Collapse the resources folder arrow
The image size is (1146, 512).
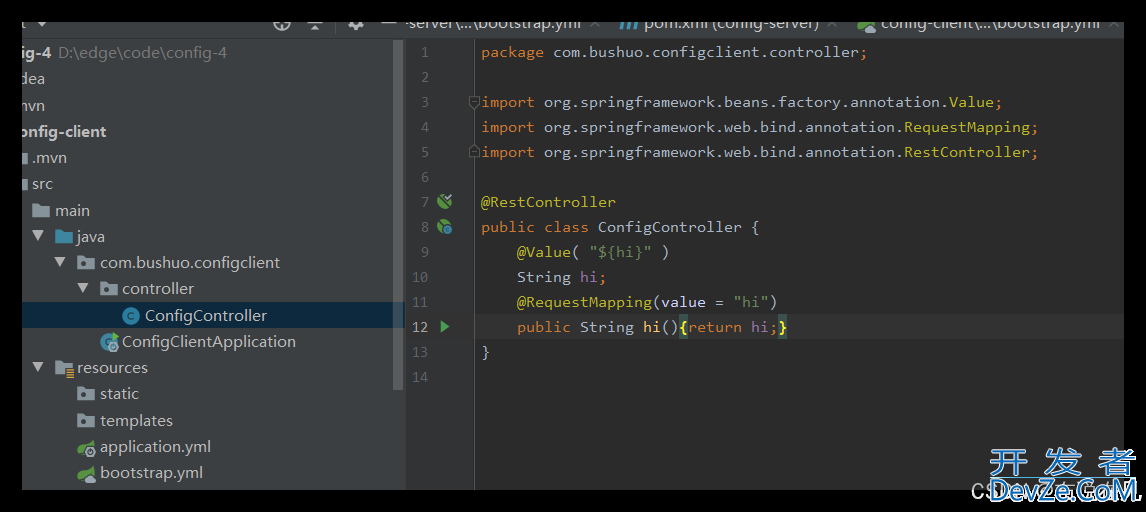click(x=38, y=368)
